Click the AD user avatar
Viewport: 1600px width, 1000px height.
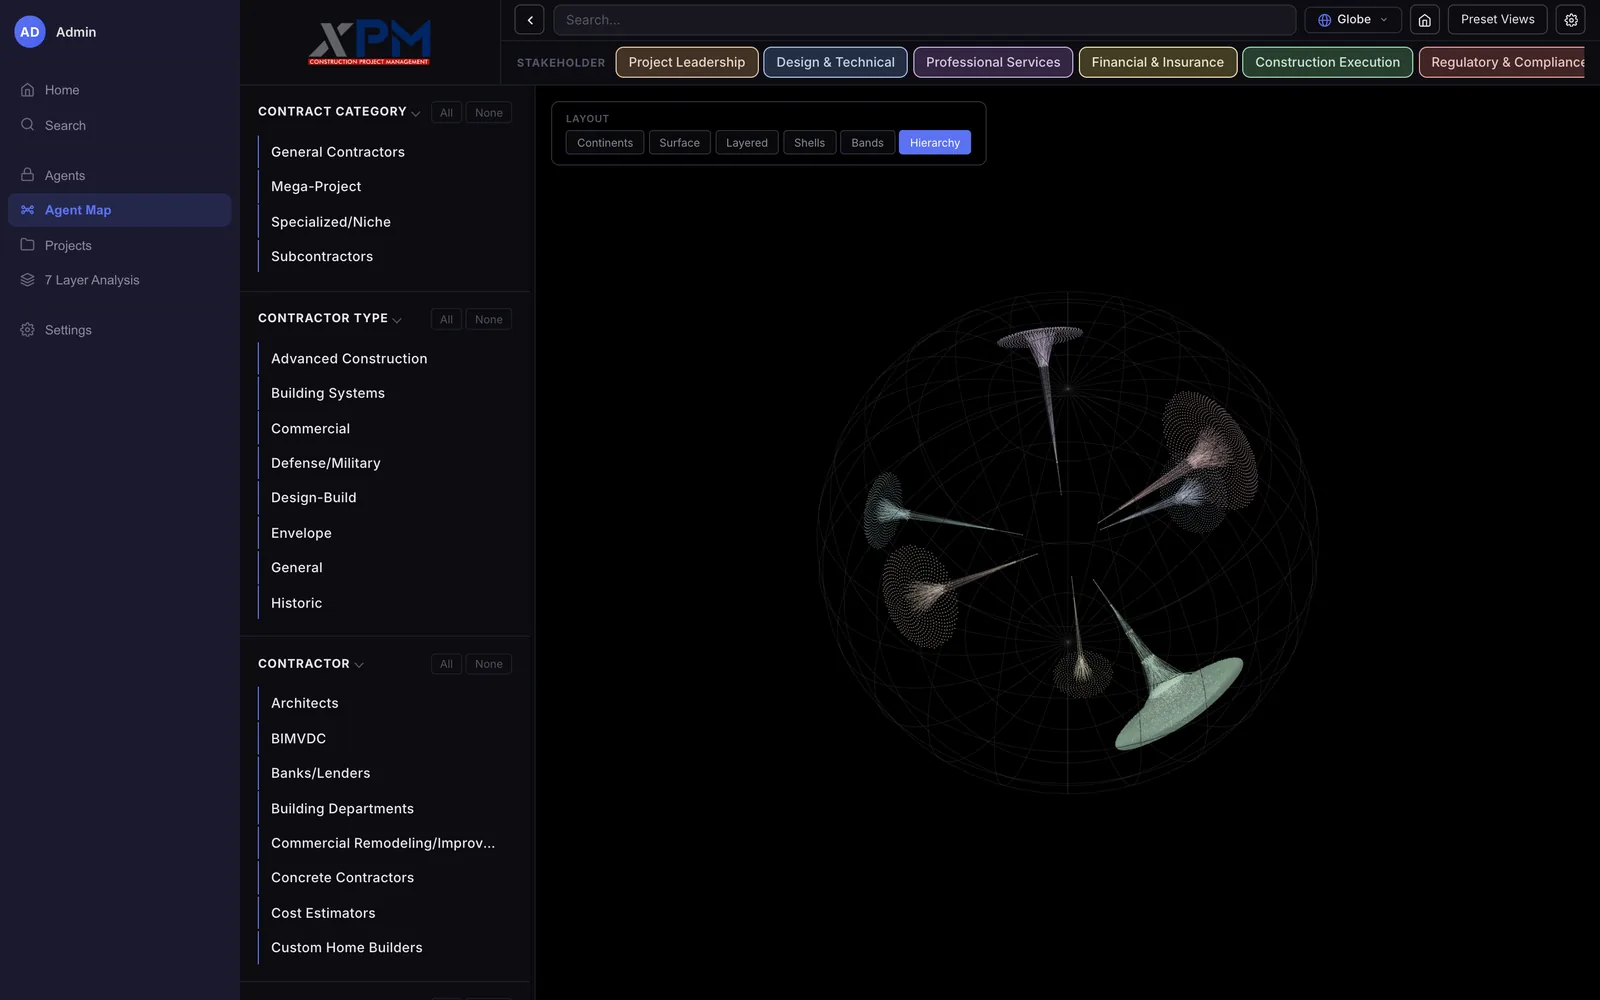tap(30, 32)
